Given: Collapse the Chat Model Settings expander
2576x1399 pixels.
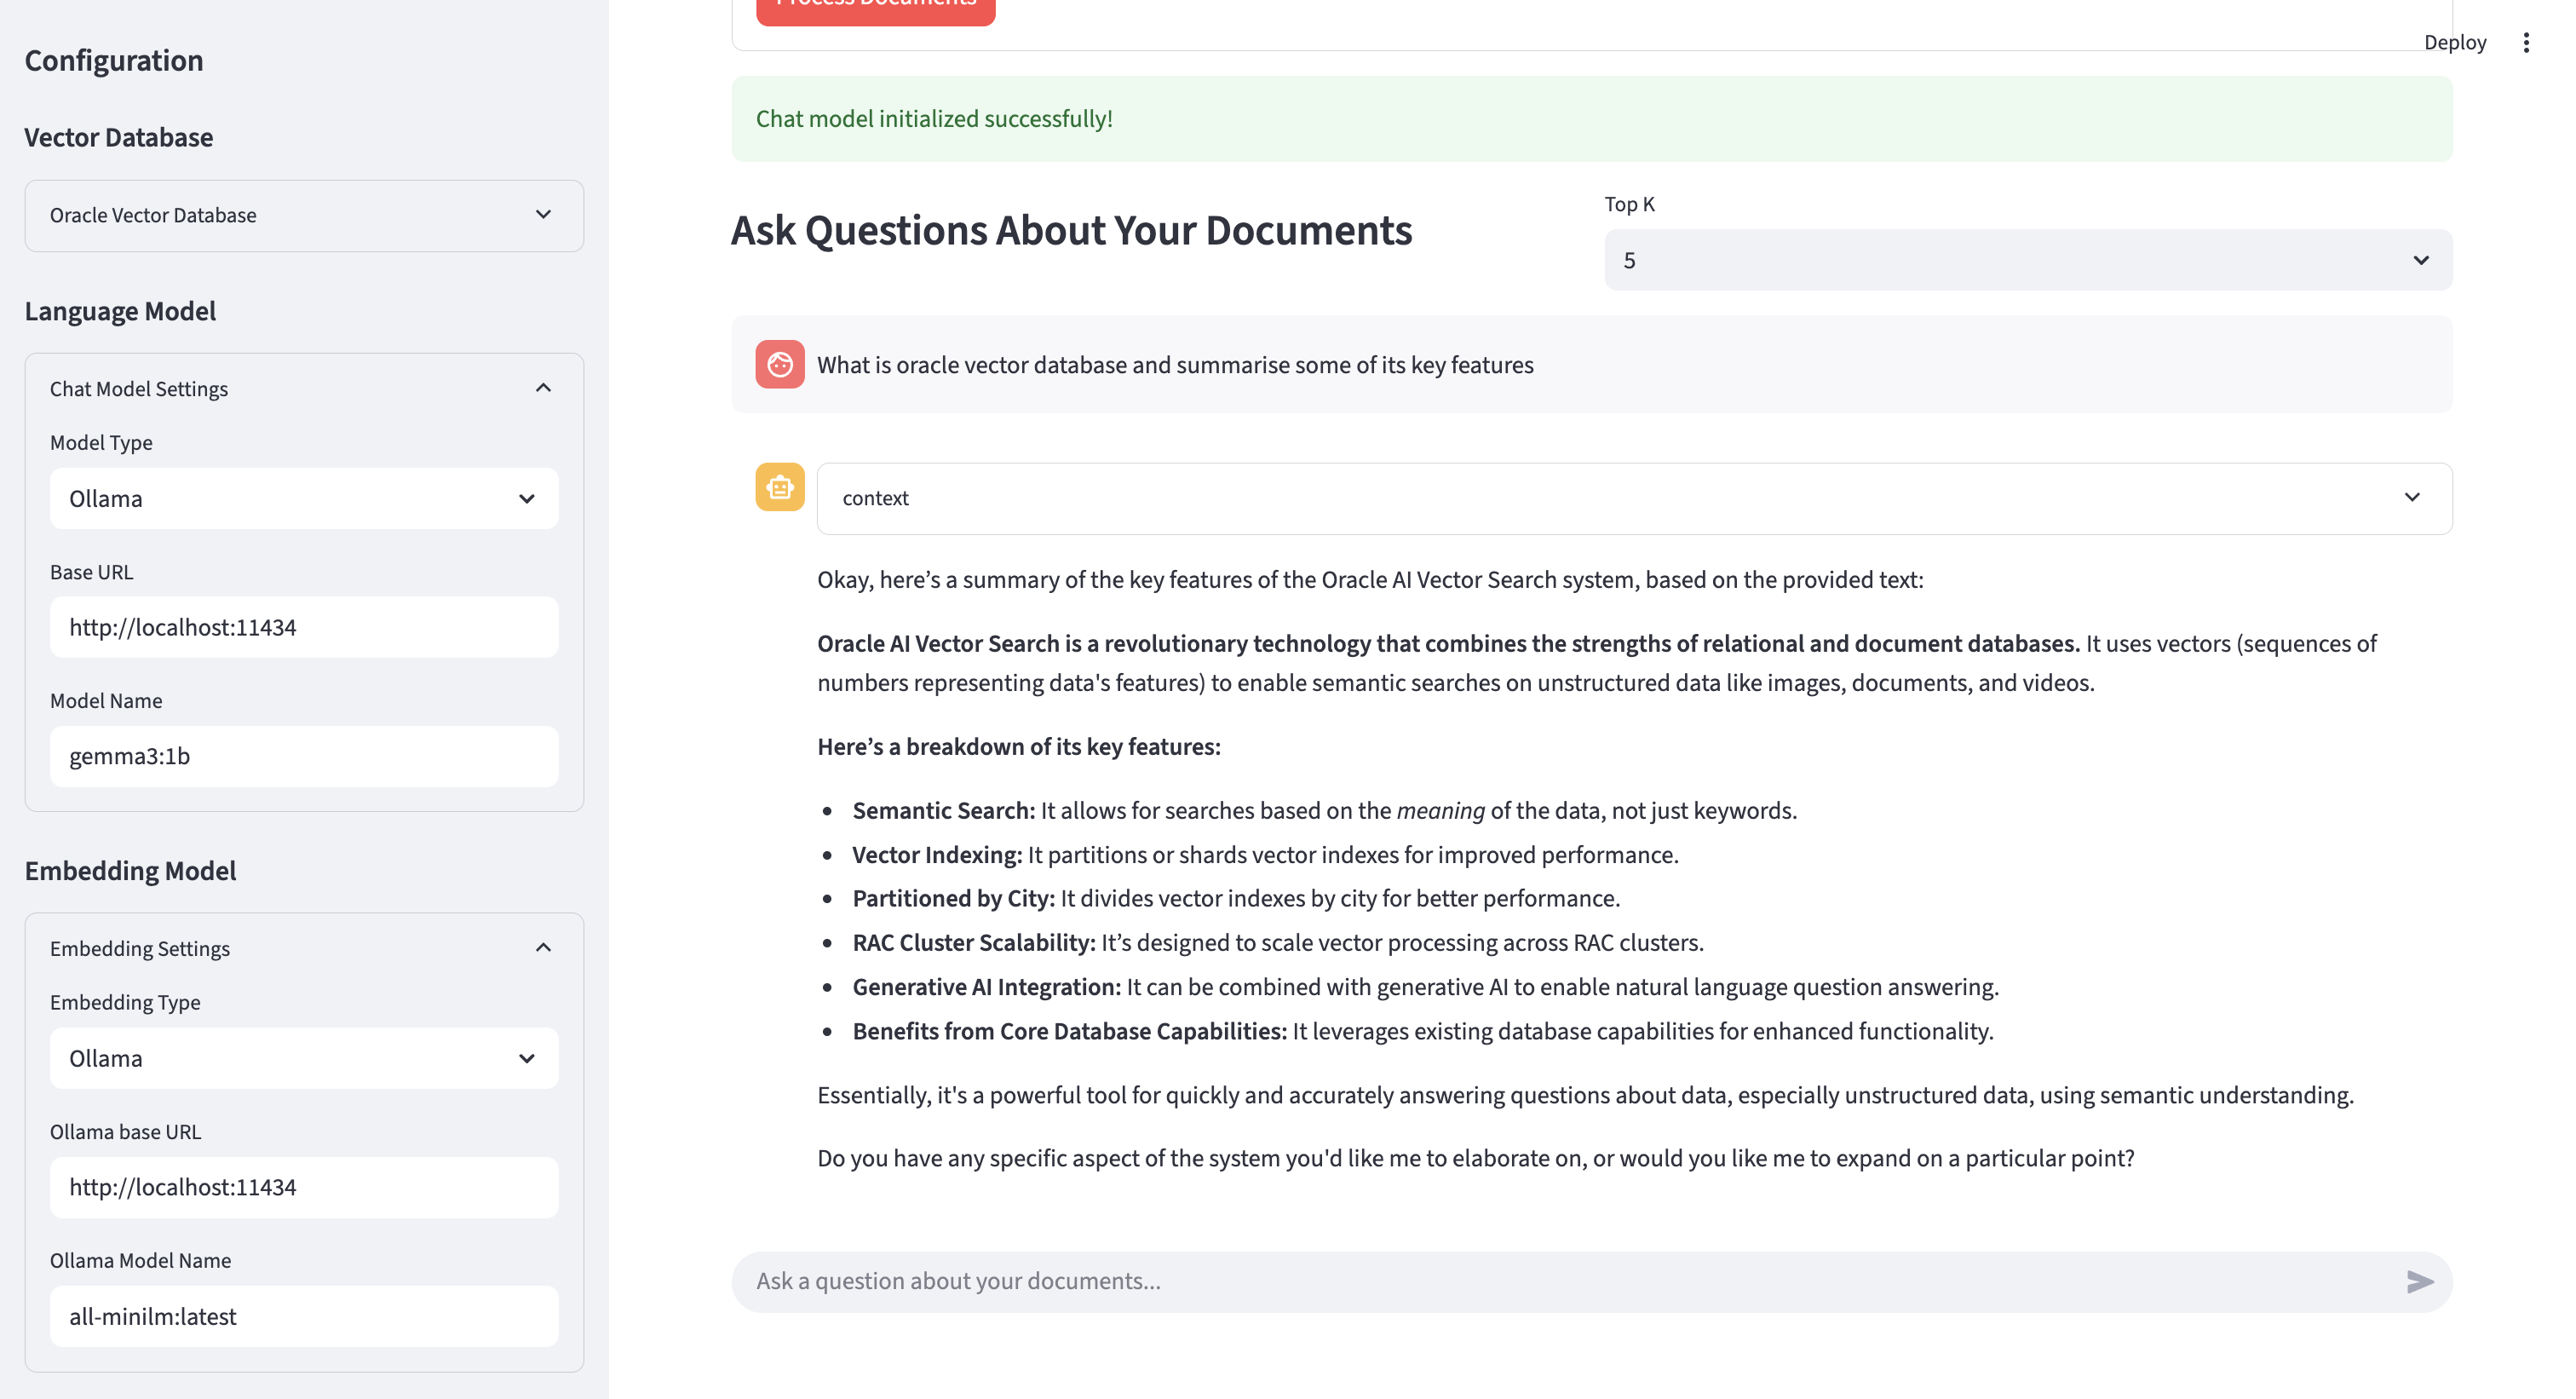Looking at the screenshot, I should point(304,388).
